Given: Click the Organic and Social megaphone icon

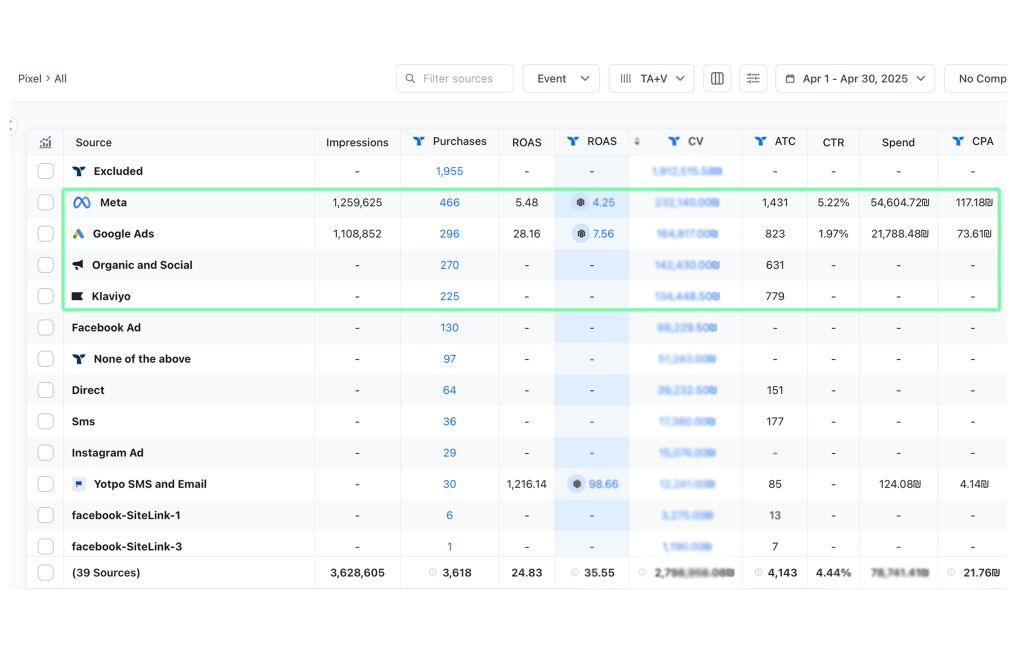Looking at the screenshot, I should coord(78,265).
